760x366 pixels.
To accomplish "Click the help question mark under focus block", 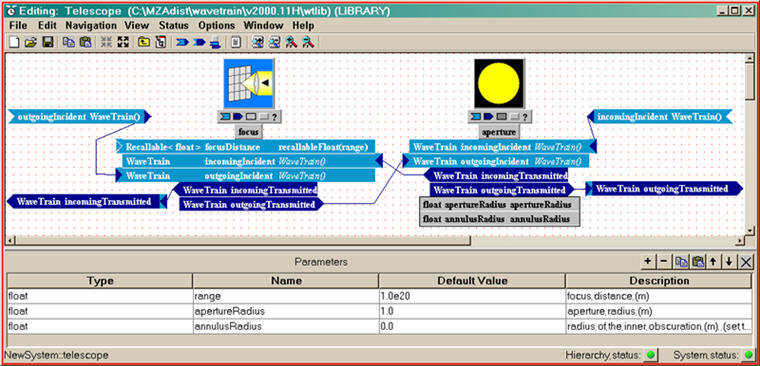I will pos(274,117).
